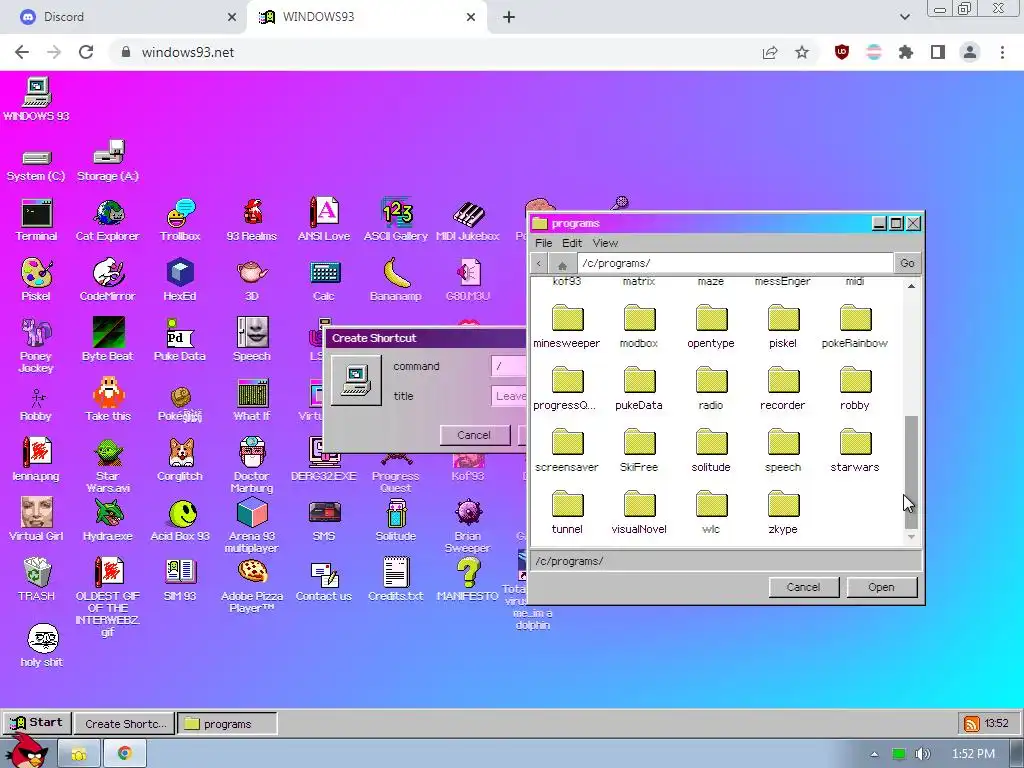1024x768 pixels.
Task: Select the zkype folder
Action: (x=783, y=513)
